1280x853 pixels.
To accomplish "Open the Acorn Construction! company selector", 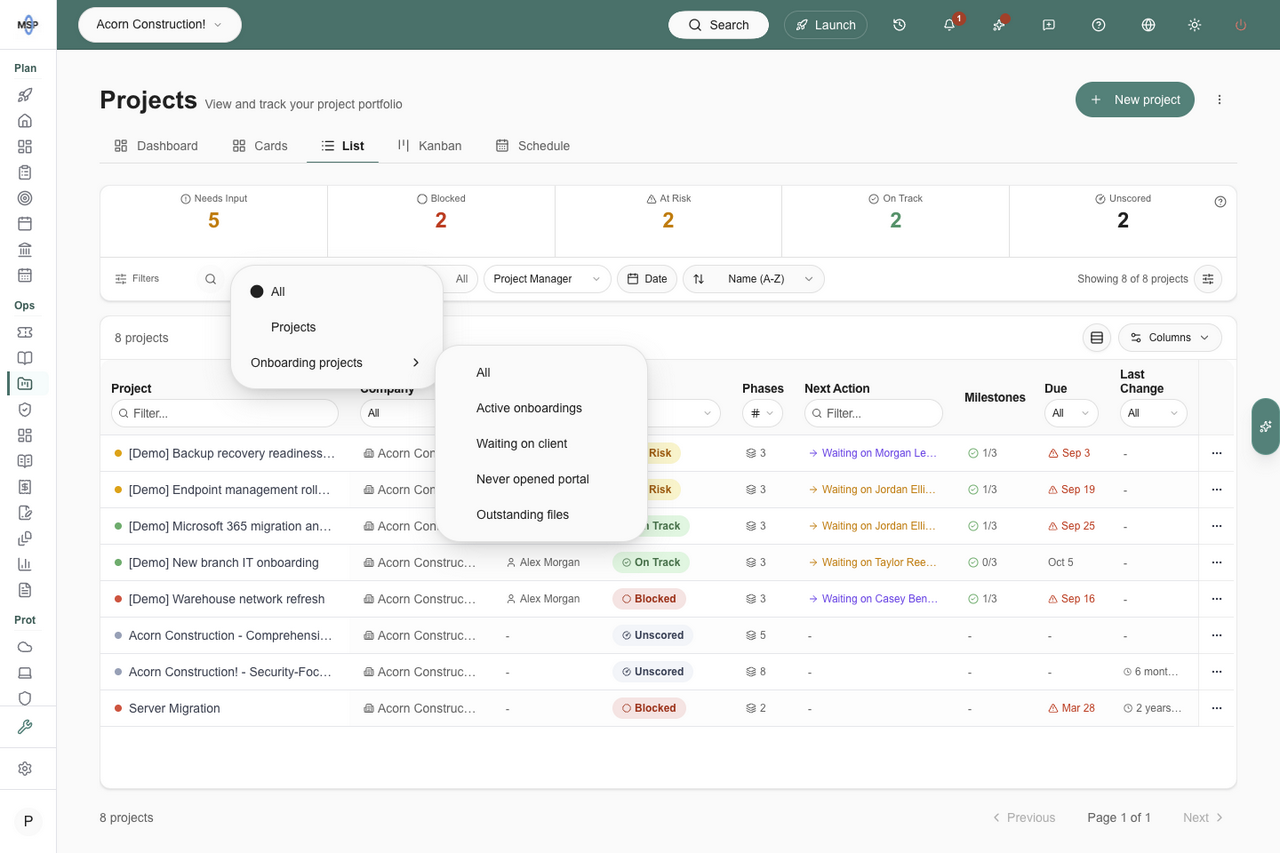I will coord(160,25).
